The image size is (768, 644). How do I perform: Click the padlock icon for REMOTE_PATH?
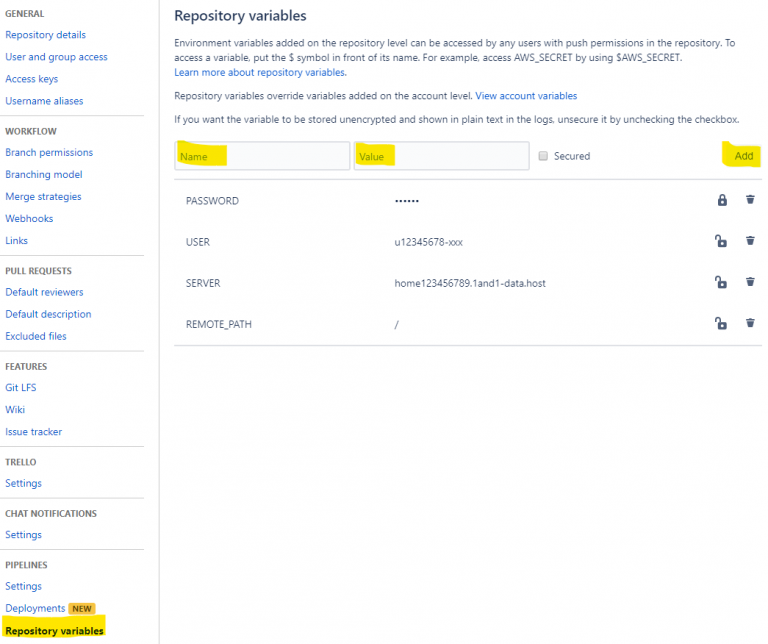(x=721, y=323)
